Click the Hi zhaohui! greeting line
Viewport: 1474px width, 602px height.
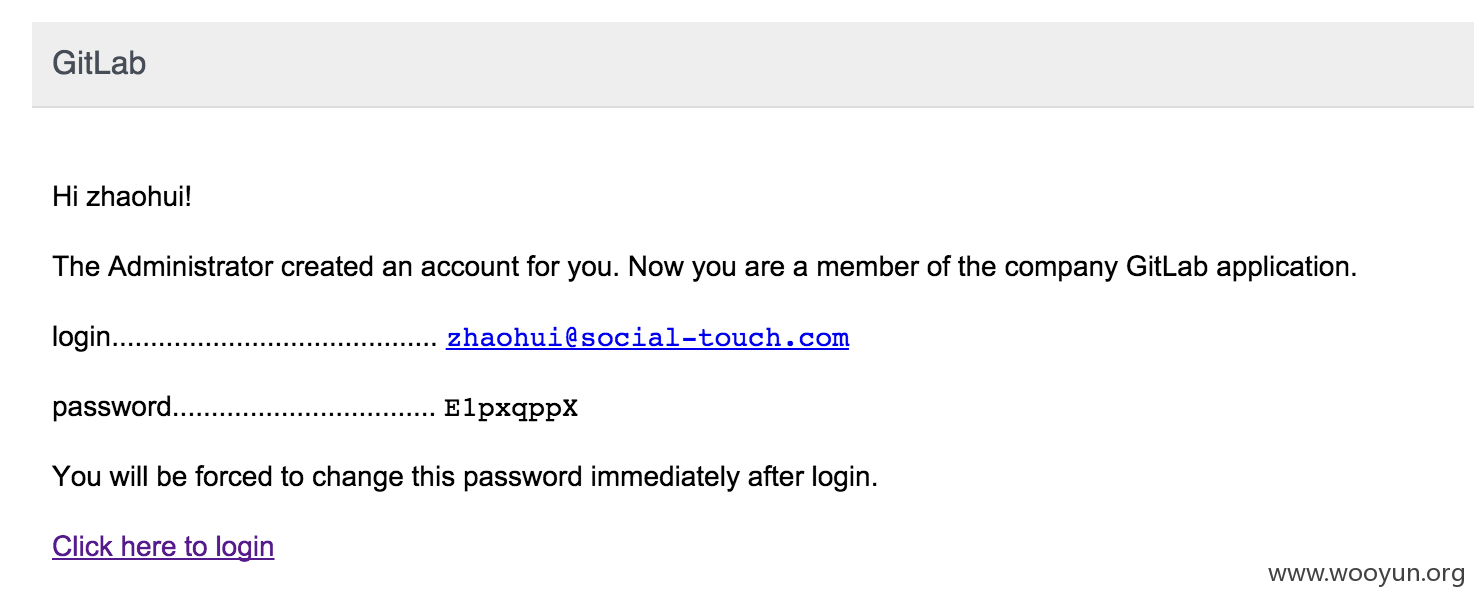pyautogui.click(x=121, y=197)
